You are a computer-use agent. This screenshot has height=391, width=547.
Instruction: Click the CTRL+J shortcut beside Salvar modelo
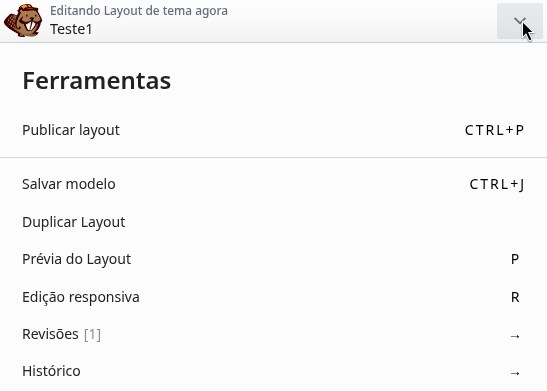point(497,184)
